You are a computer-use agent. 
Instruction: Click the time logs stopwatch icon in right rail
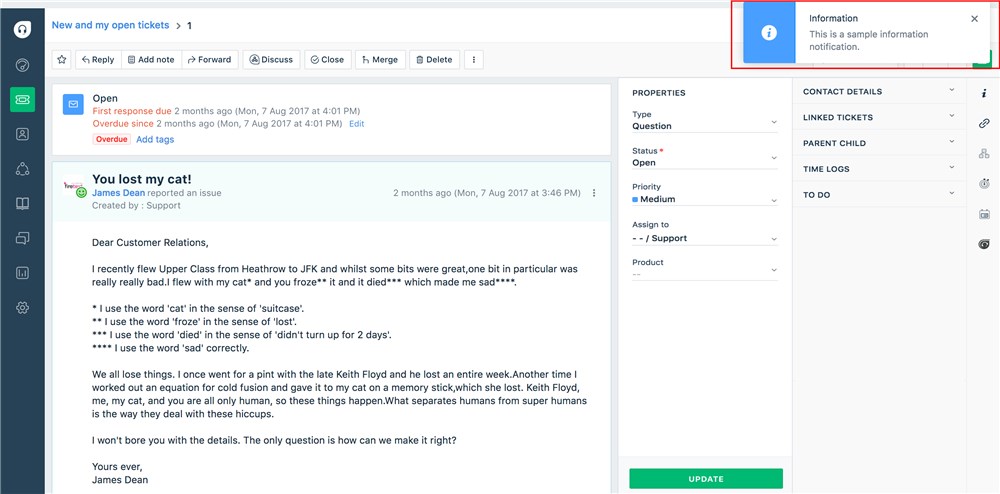pos(984,184)
